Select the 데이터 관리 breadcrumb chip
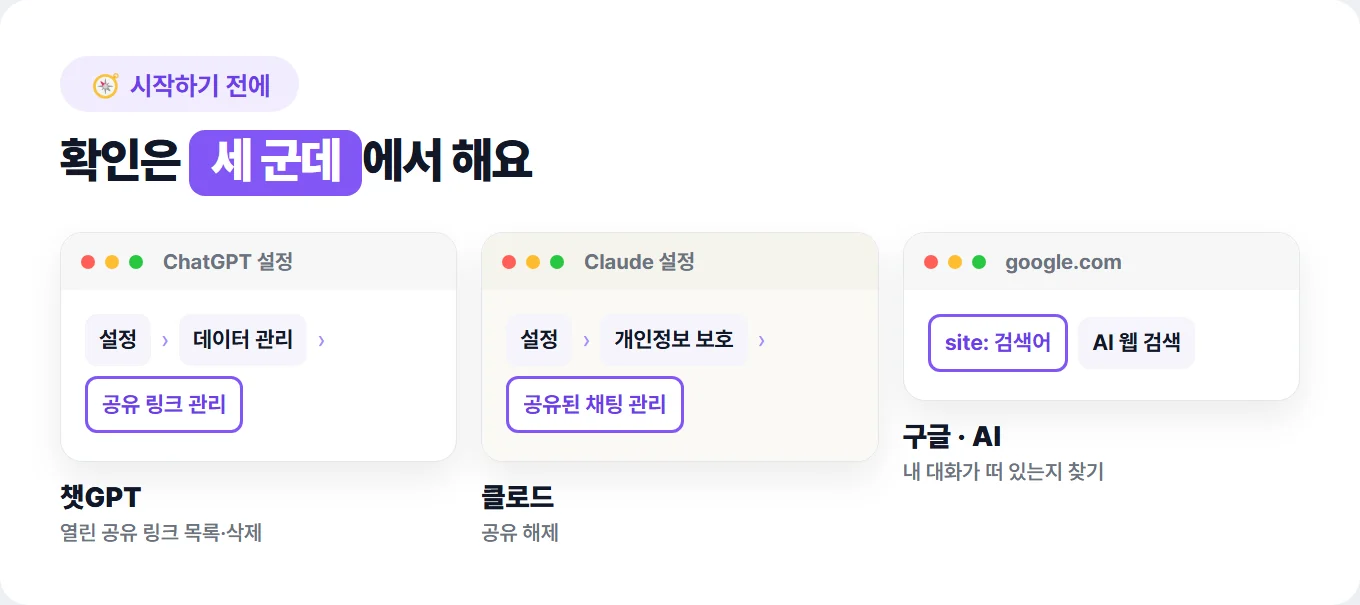Viewport: 1360px width, 605px height. [x=243, y=340]
